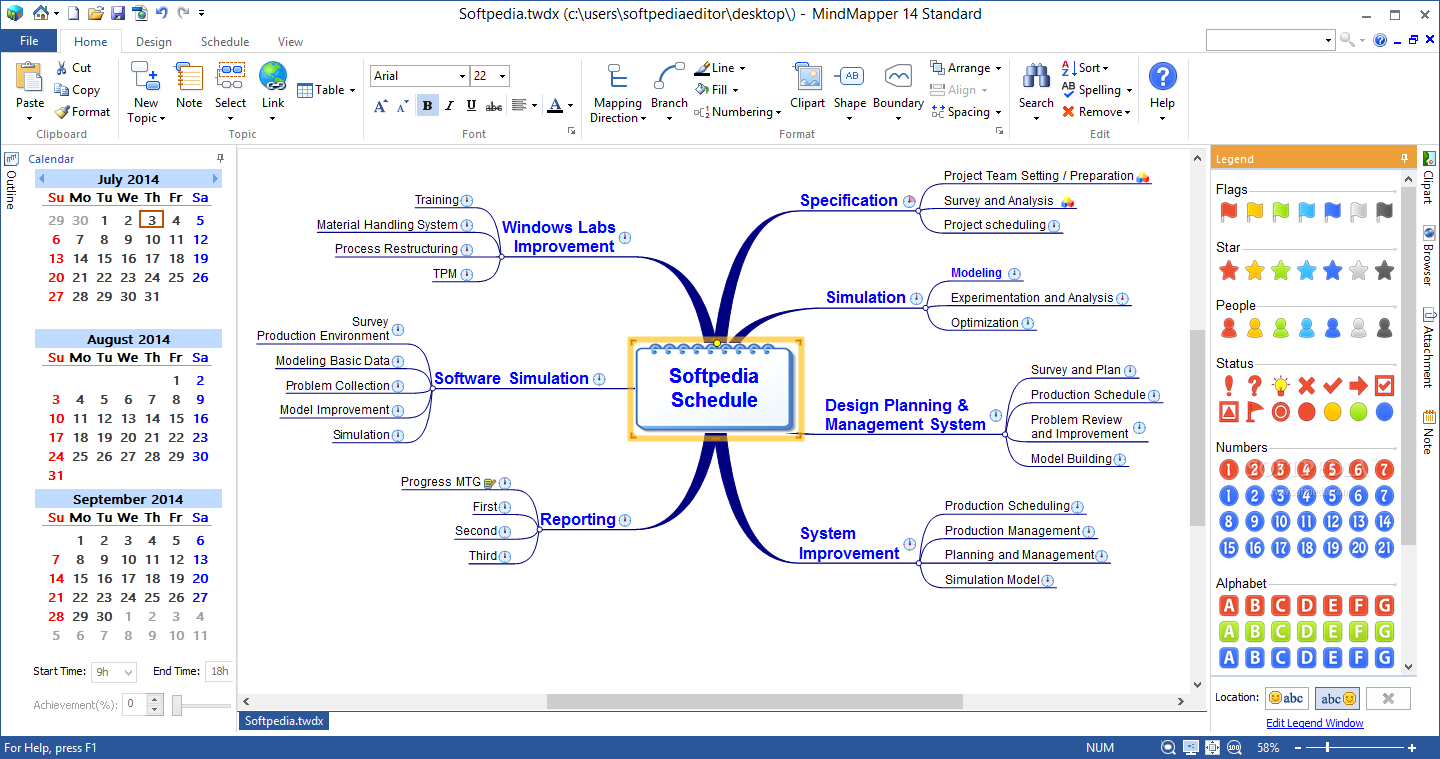Switch to the Schedule tab
Image resolution: width=1440 pixels, height=759 pixels.
225,42
